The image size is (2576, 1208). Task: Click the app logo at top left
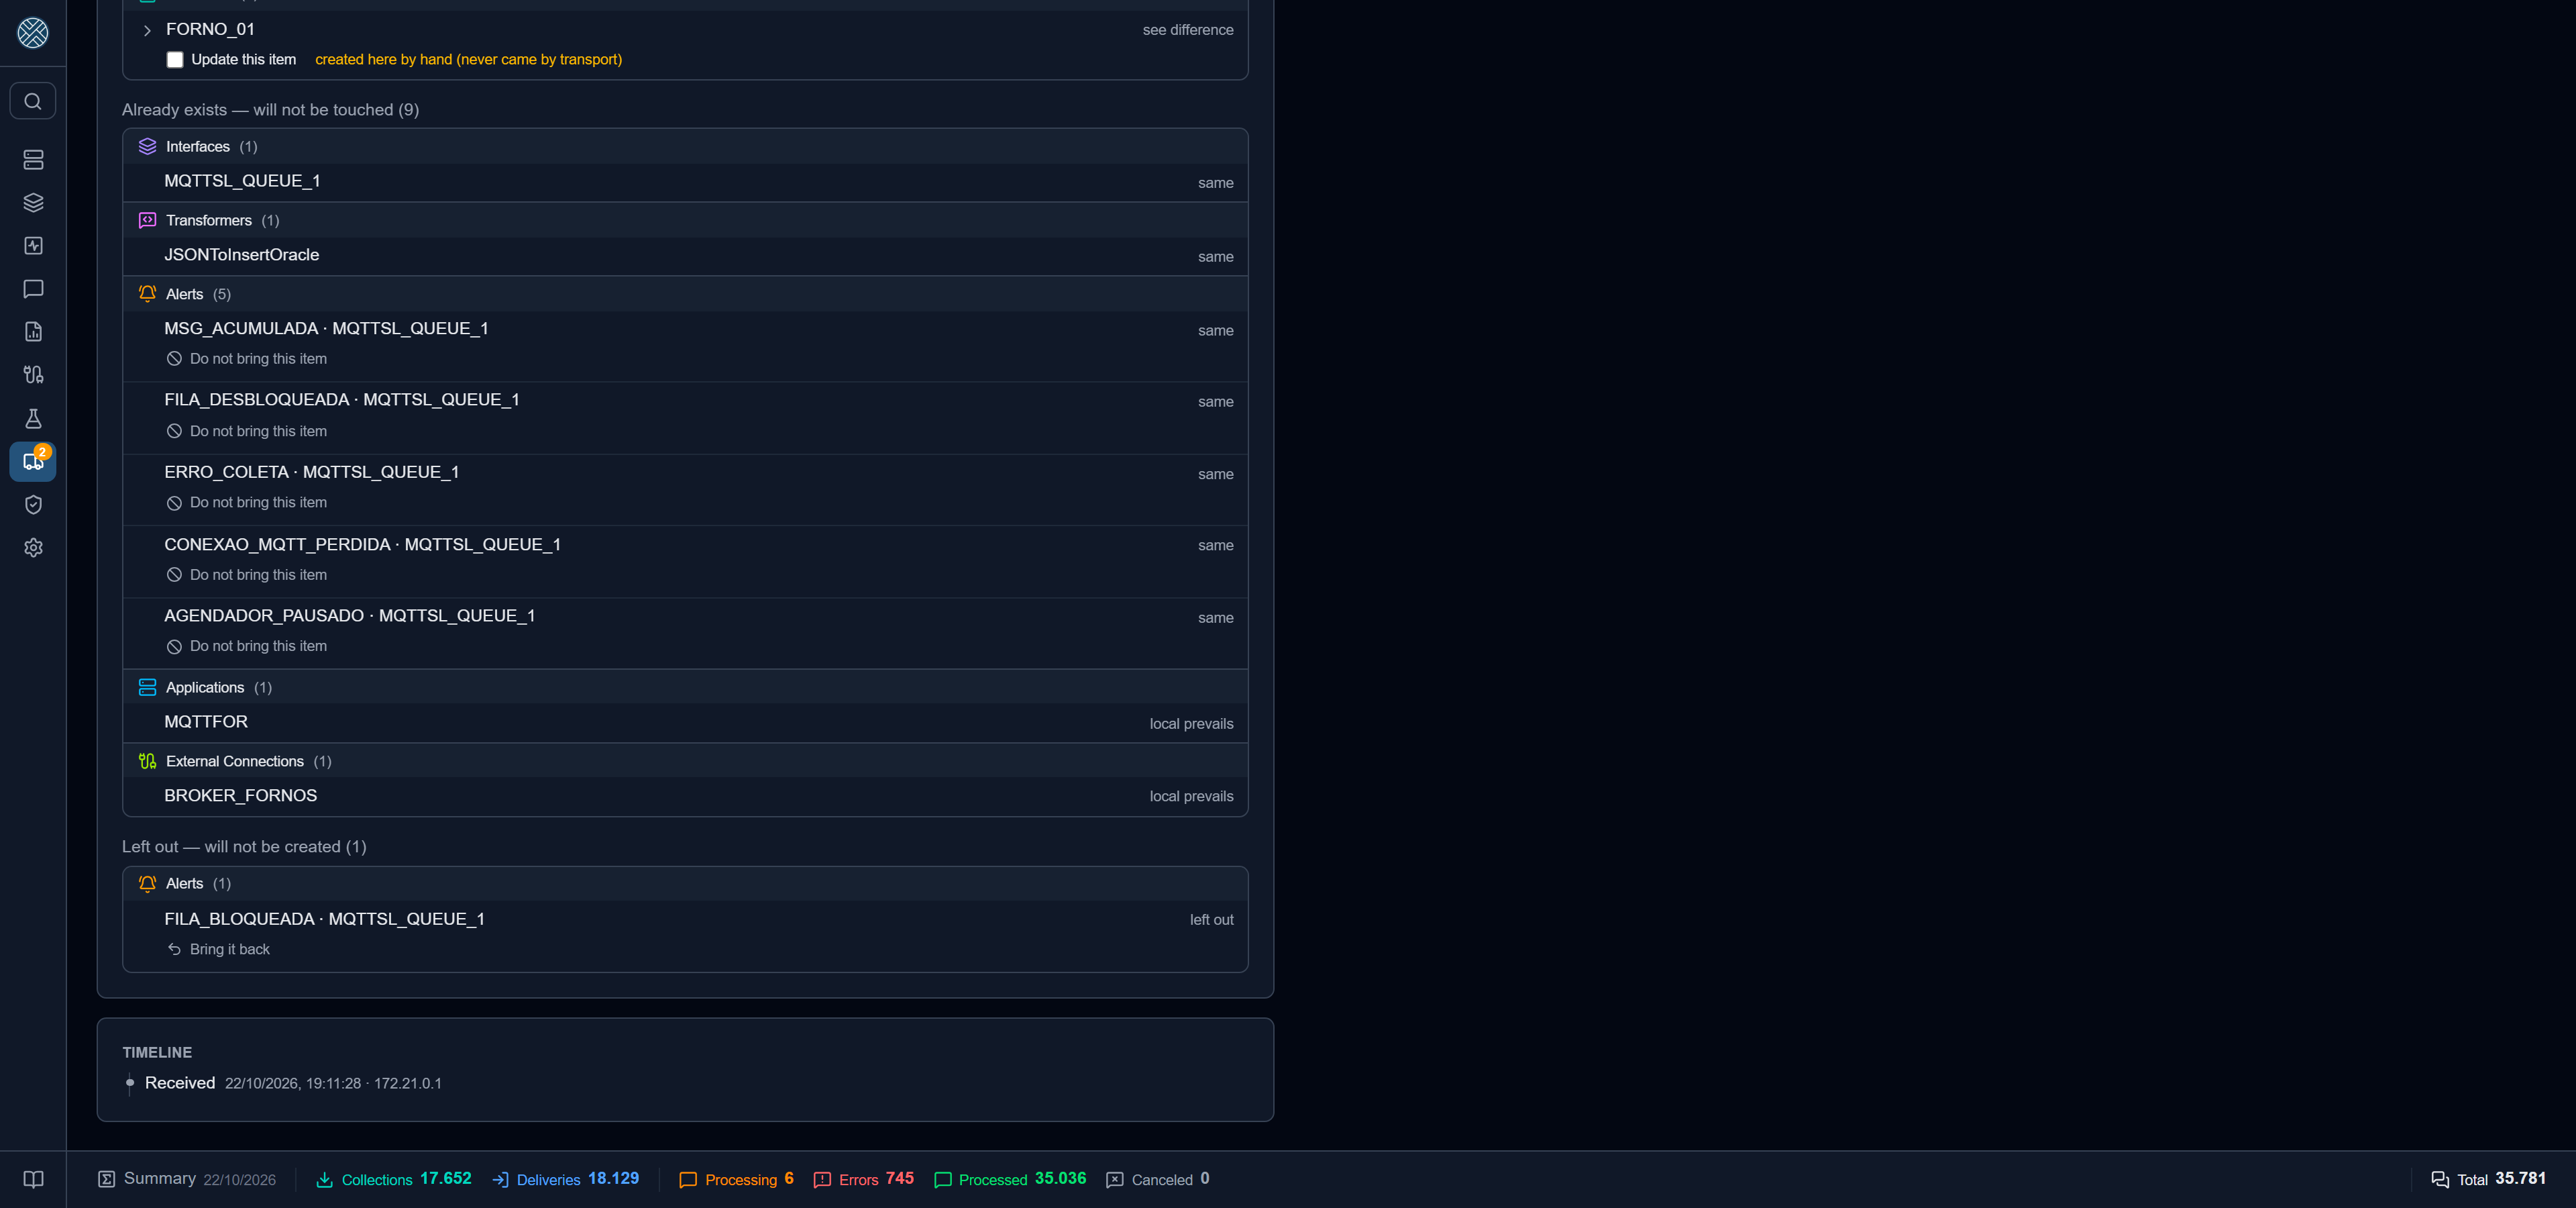click(33, 33)
